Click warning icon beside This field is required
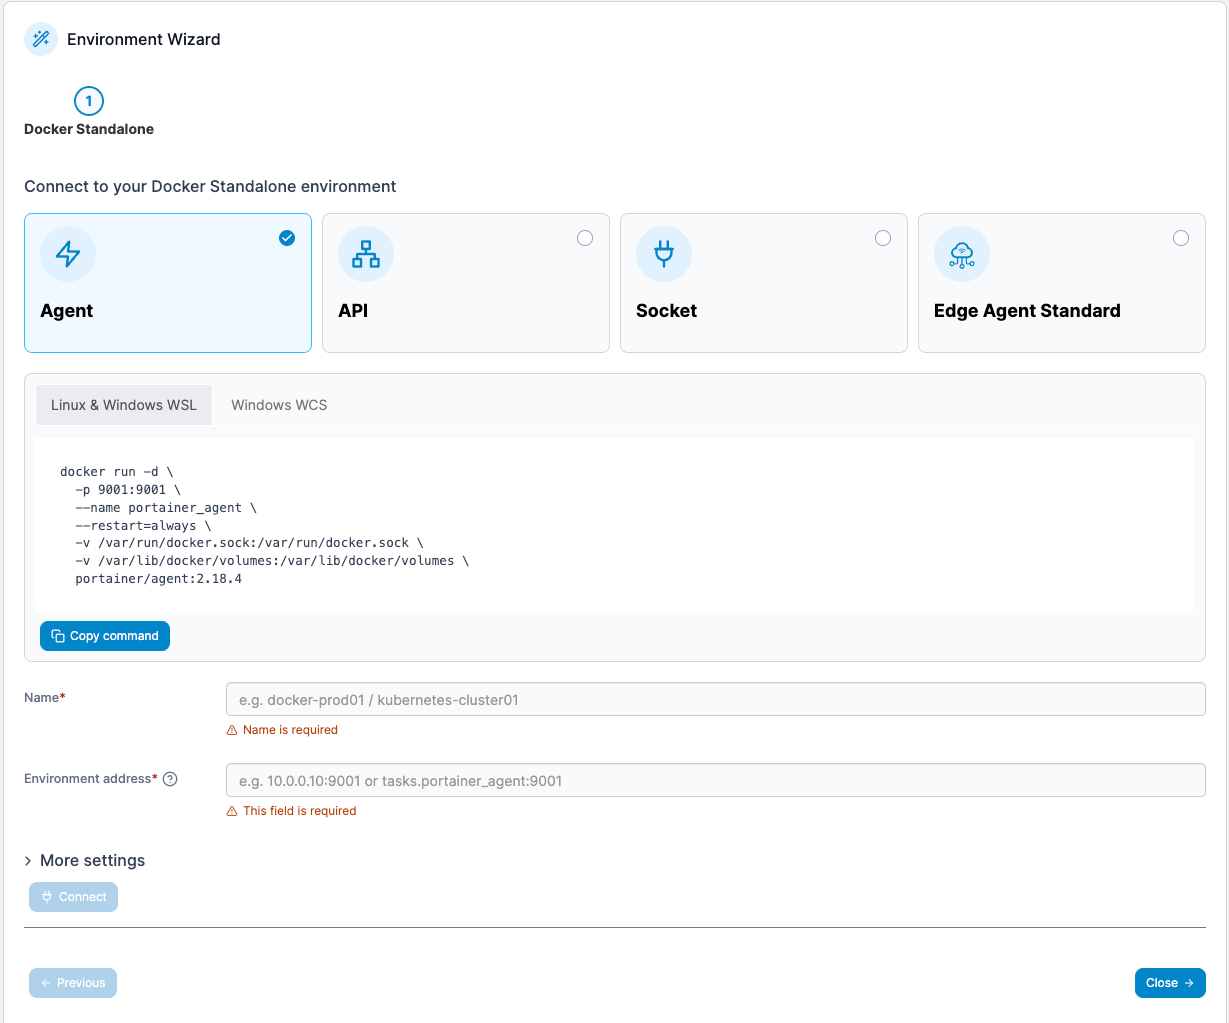 (x=232, y=811)
